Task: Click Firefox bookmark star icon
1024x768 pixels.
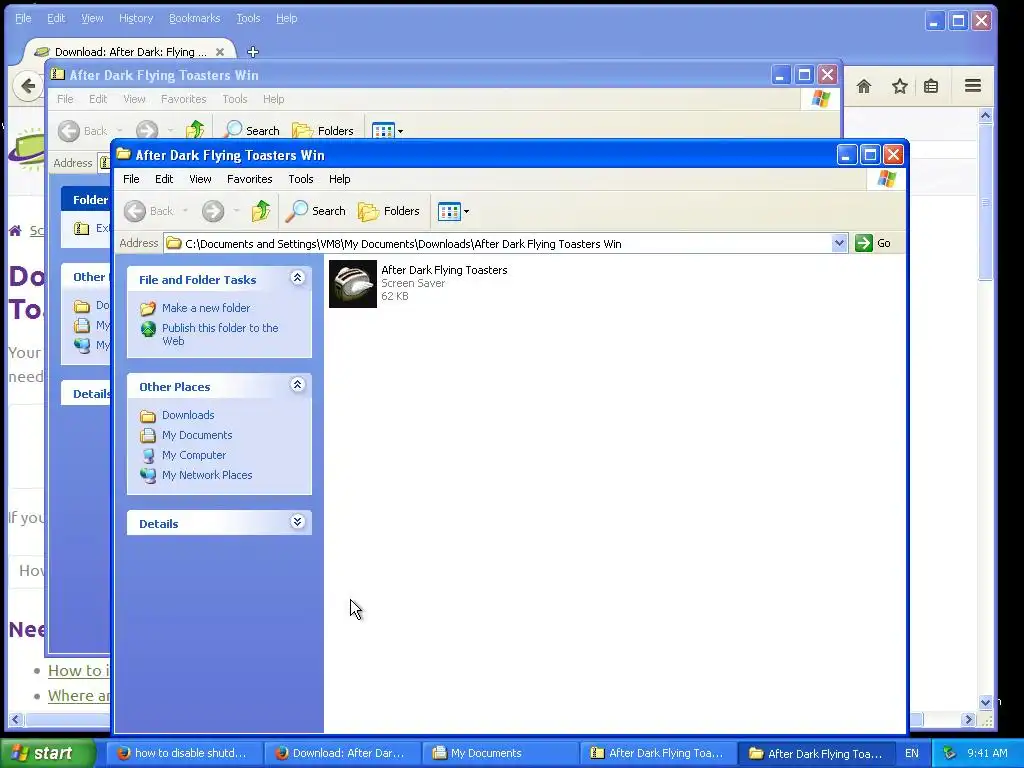Action: pyautogui.click(x=900, y=86)
